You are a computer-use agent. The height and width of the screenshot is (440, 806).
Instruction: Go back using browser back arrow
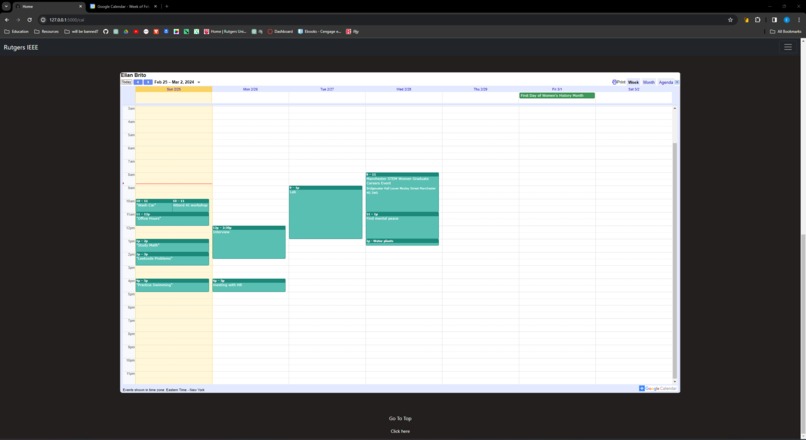7,20
